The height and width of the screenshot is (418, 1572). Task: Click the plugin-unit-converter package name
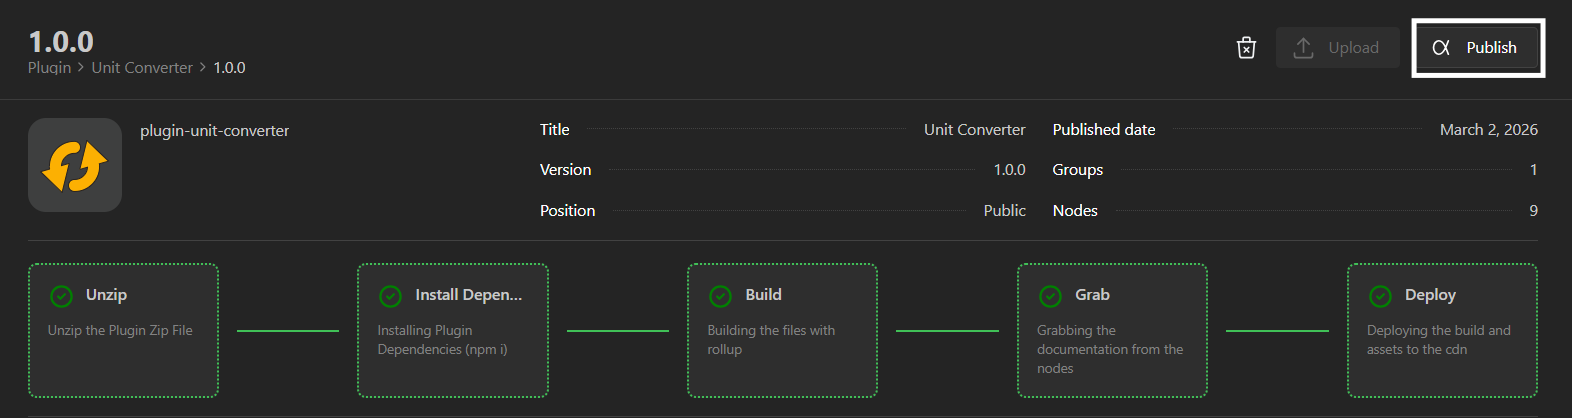[214, 131]
